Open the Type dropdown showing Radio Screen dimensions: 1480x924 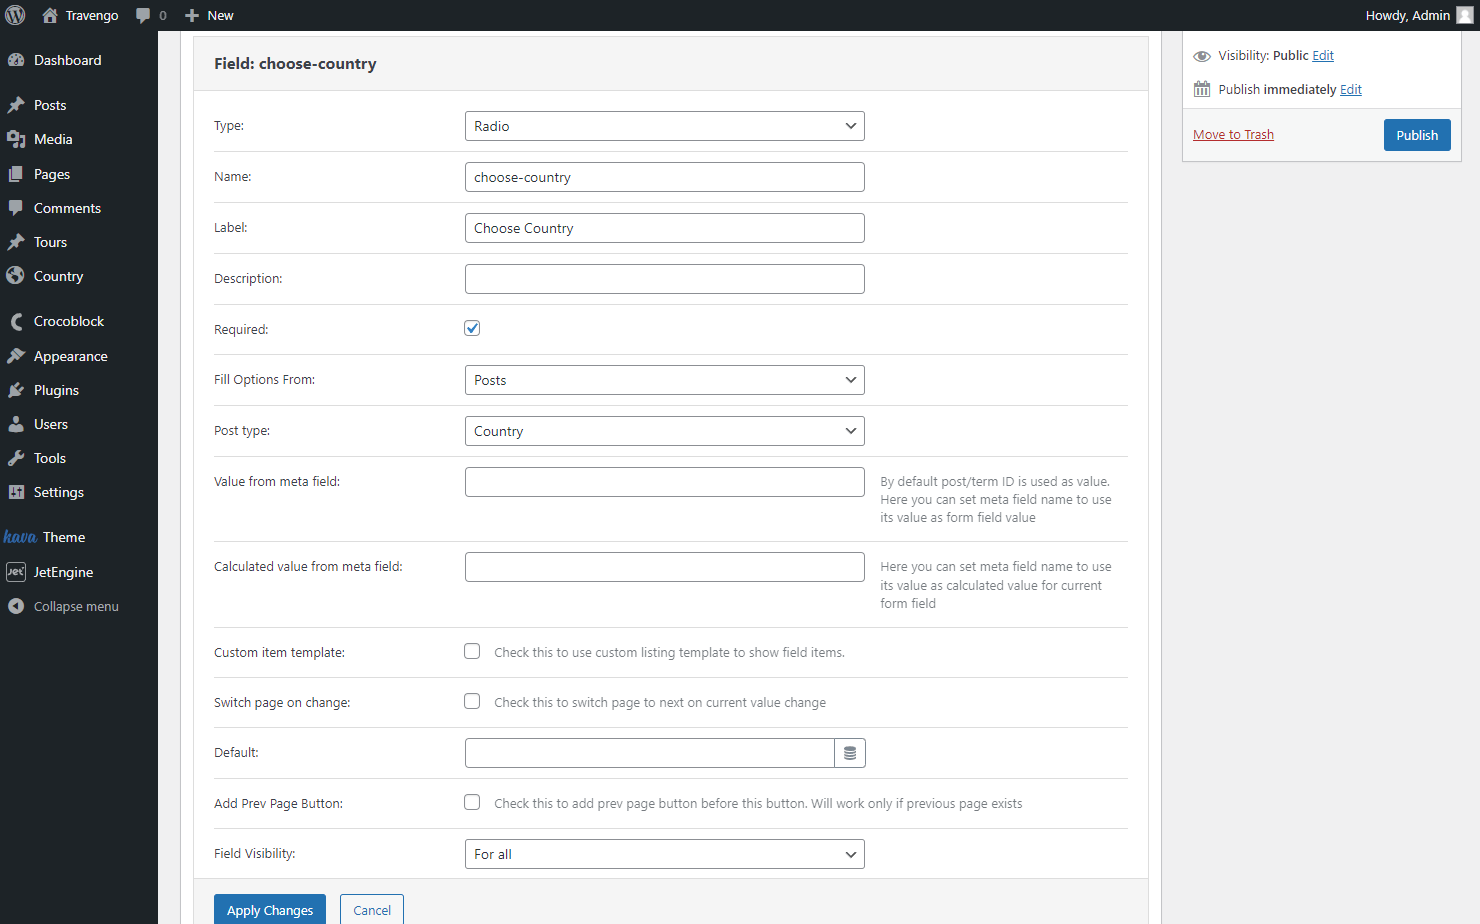665,126
